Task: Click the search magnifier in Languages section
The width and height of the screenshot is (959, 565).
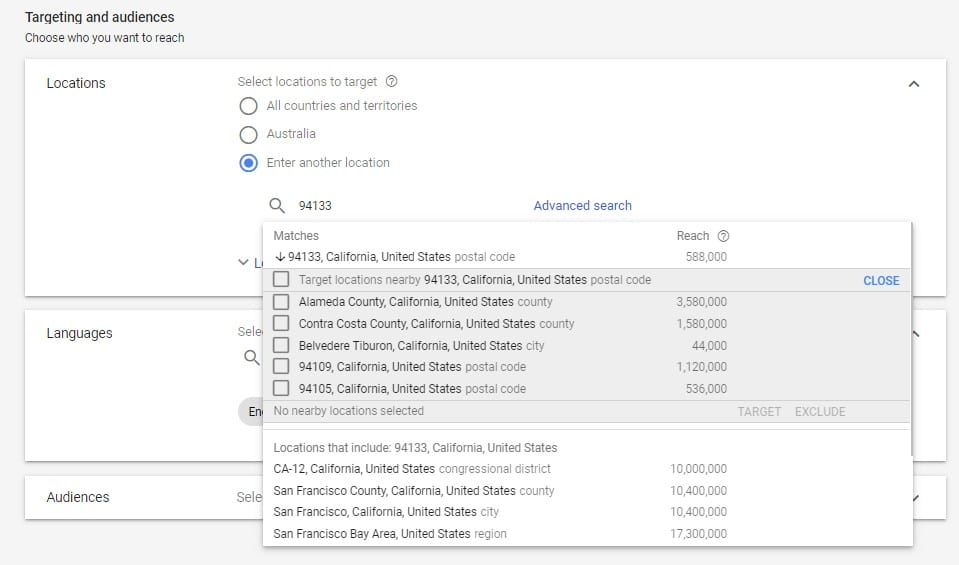Action: pos(251,357)
